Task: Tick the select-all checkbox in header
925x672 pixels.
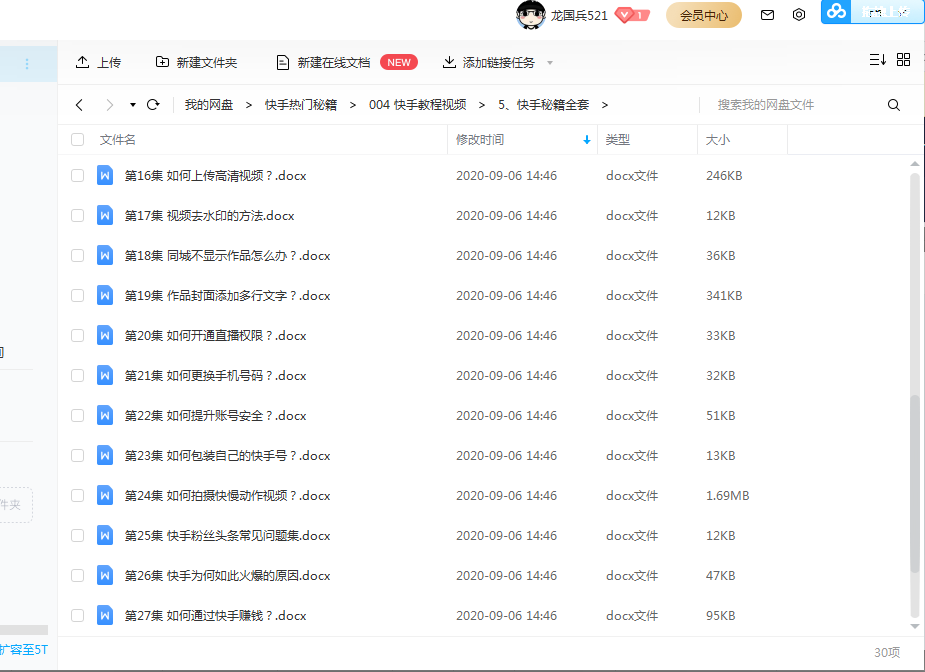Action: tap(77, 140)
